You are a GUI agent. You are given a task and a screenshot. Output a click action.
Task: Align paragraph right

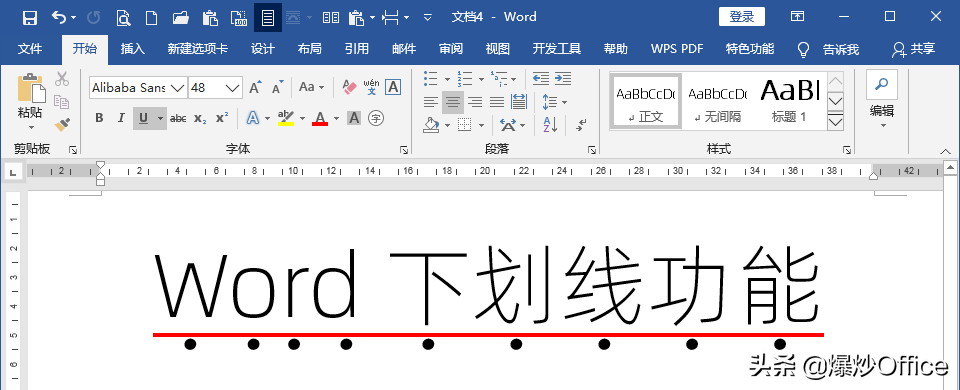(475, 102)
